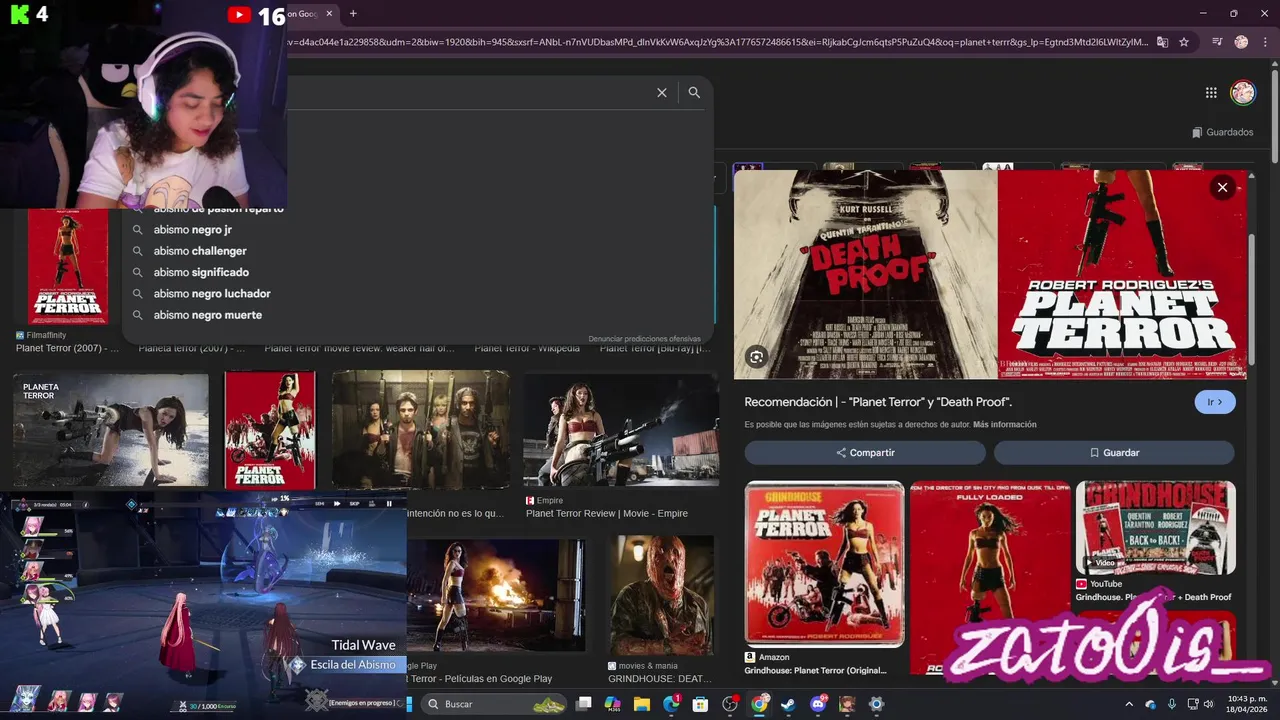The height and width of the screenshot is (720, 1280).
Task: Select suggestion "abismo significado"
Action: 201,272
